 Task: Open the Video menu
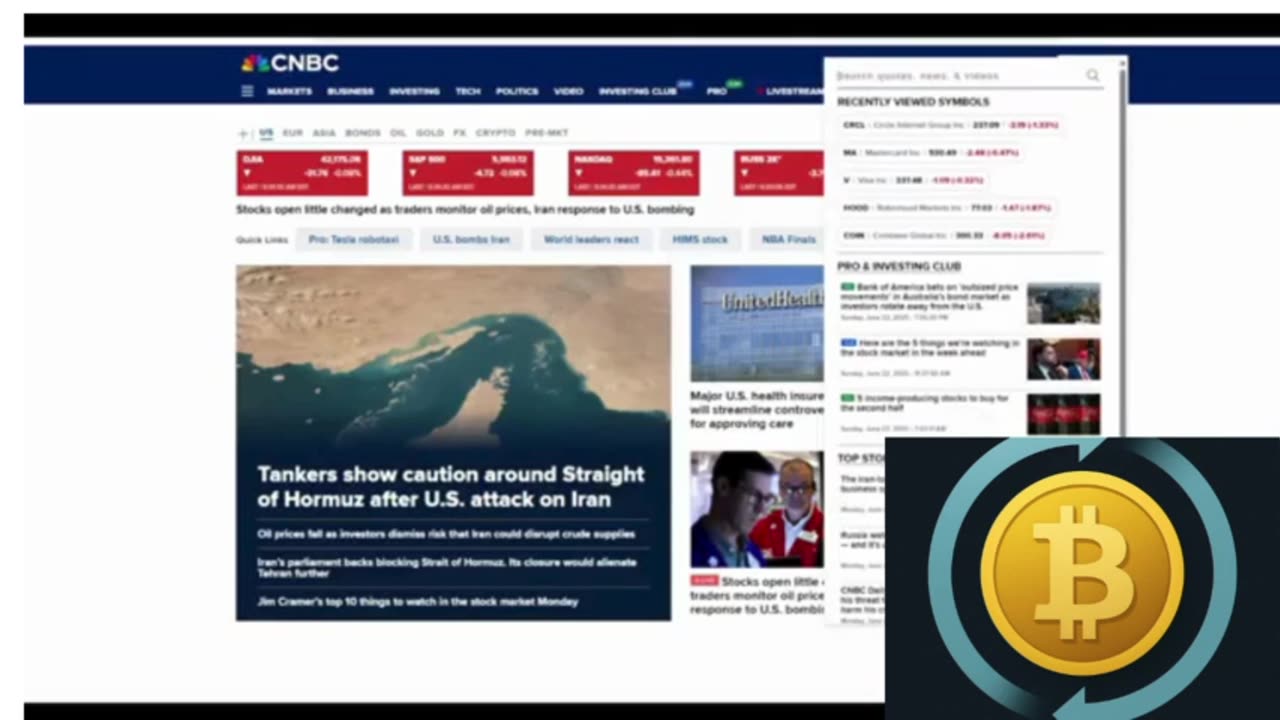point(568,91)
